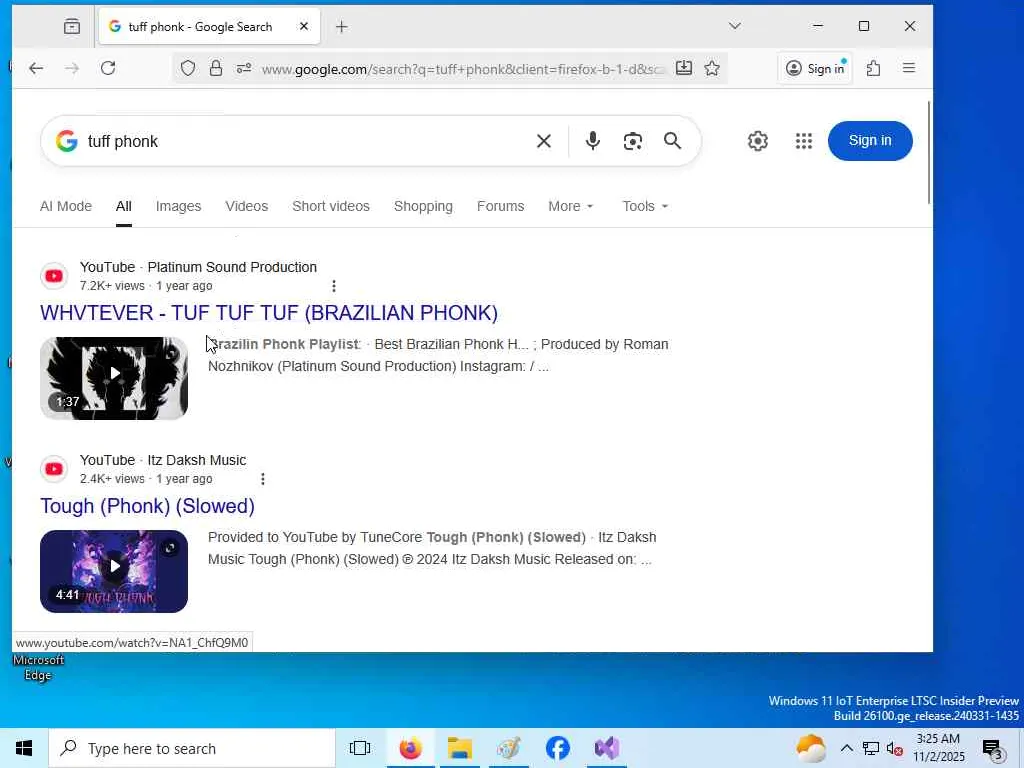This screenshot has height=768, width=1024.
Task: Click the install/save page icon in address bar
Action: pos(684,68)
